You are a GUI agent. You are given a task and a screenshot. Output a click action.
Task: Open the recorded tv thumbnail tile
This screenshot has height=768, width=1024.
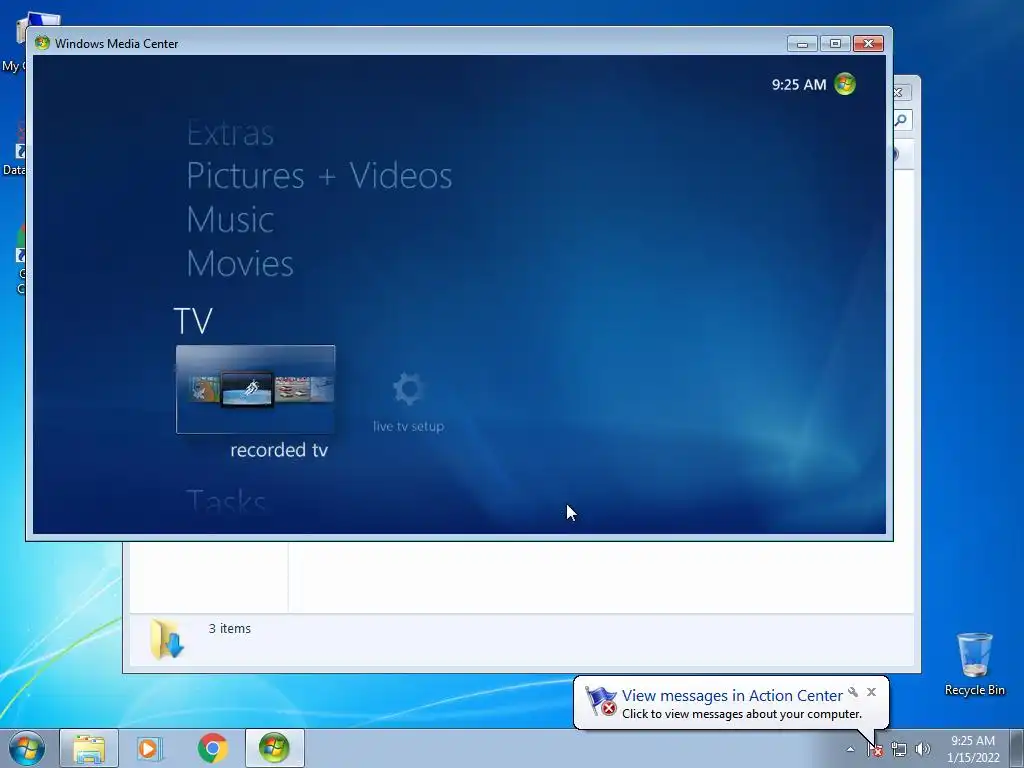(255, 389)
